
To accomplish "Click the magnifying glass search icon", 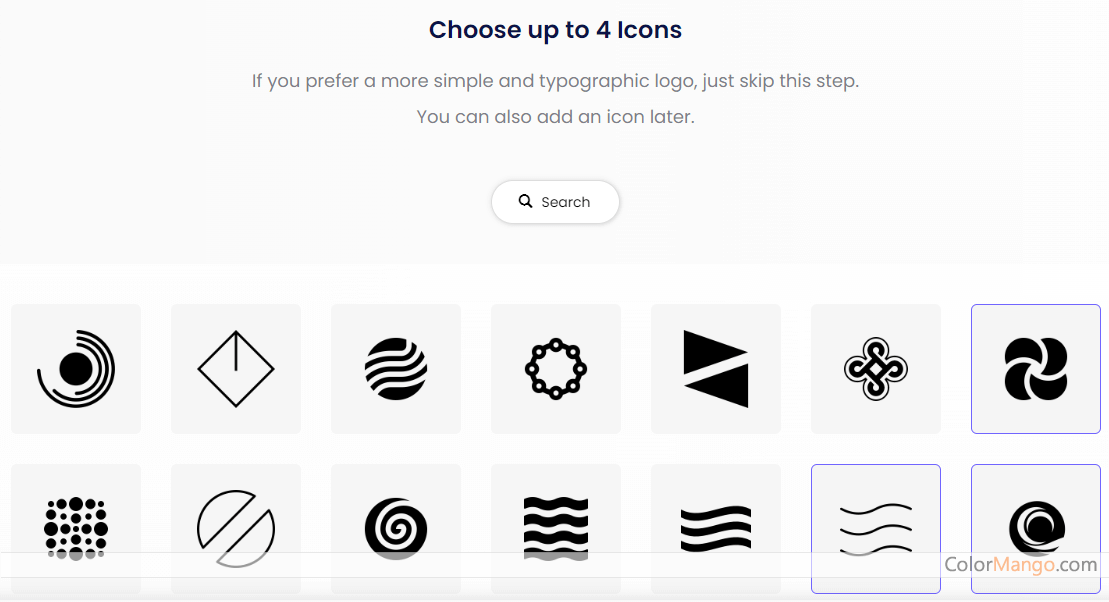I will [526, 202].
